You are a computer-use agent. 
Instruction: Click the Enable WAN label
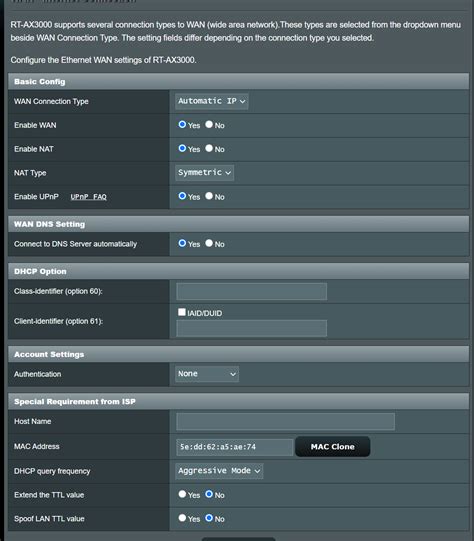[35, 125]
